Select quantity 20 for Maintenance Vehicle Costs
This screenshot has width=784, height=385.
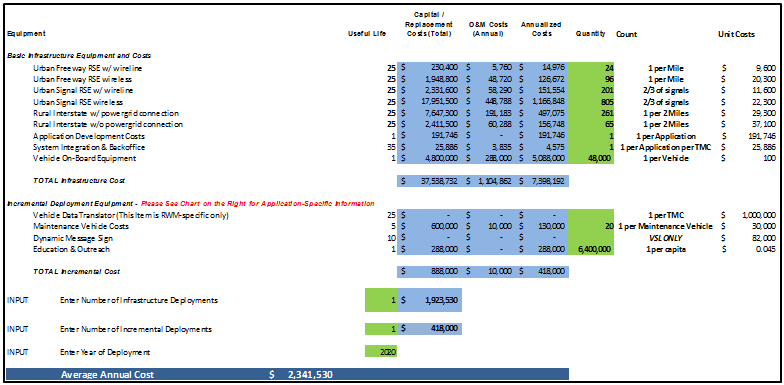[592, 226]
